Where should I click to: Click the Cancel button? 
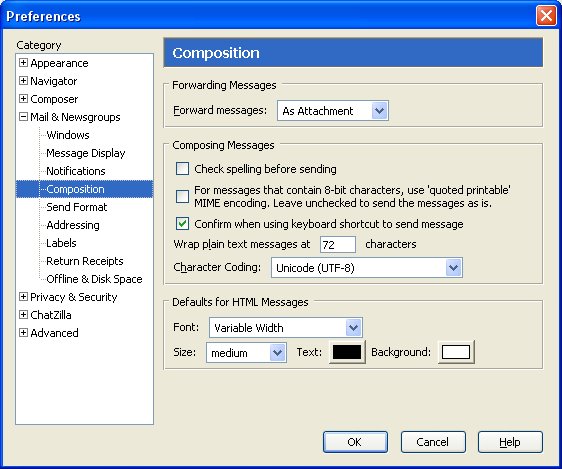pyautogui.click(x=433, y=442)
